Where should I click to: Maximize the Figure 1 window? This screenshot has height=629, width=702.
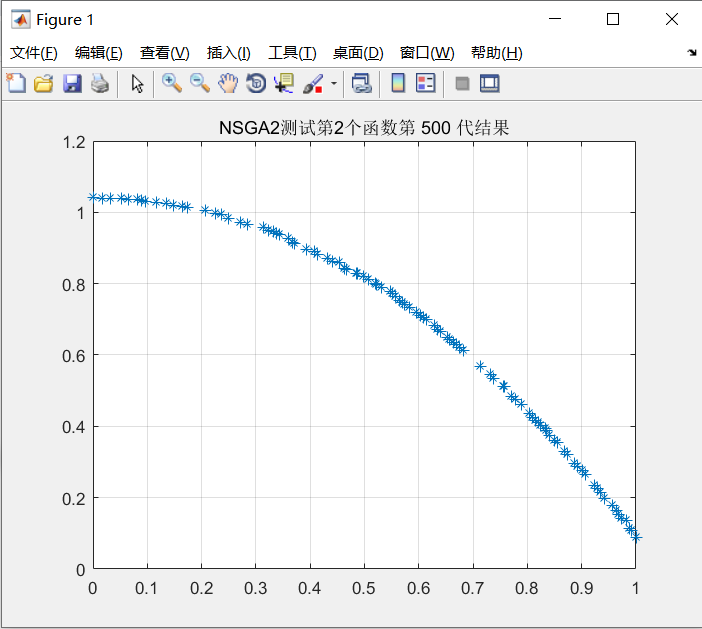coord(613,19)
